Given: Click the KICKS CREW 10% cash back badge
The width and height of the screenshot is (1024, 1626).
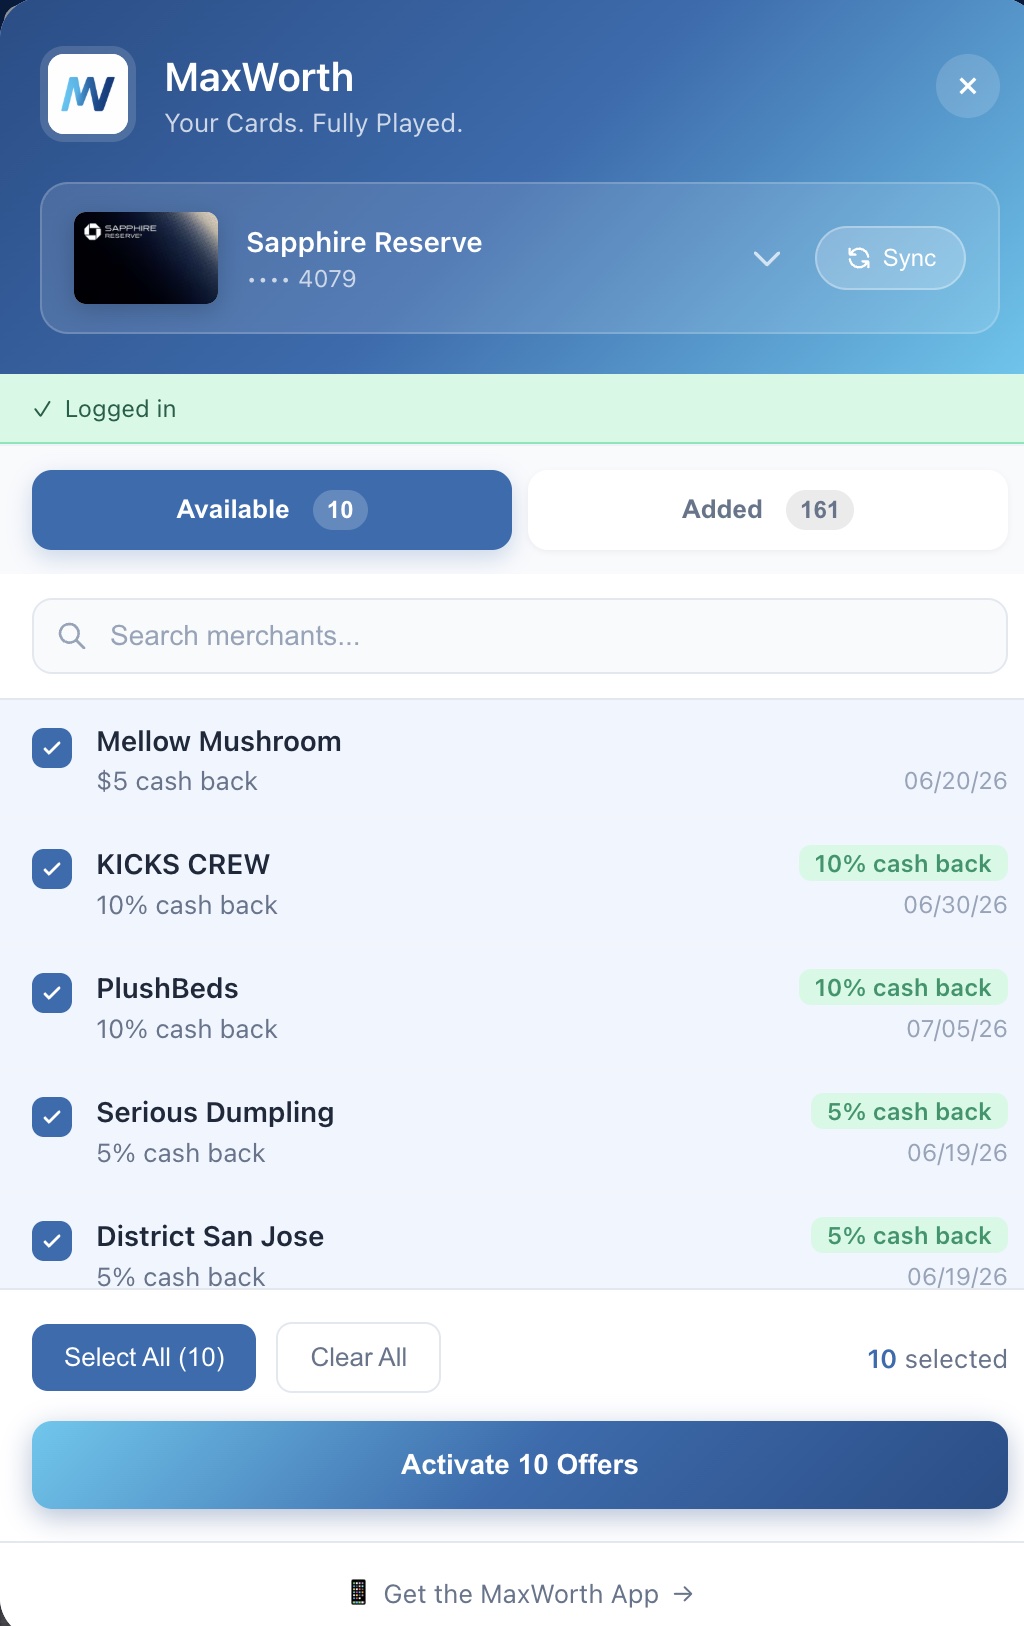Looking at the screenshot, I should [903, 864].
